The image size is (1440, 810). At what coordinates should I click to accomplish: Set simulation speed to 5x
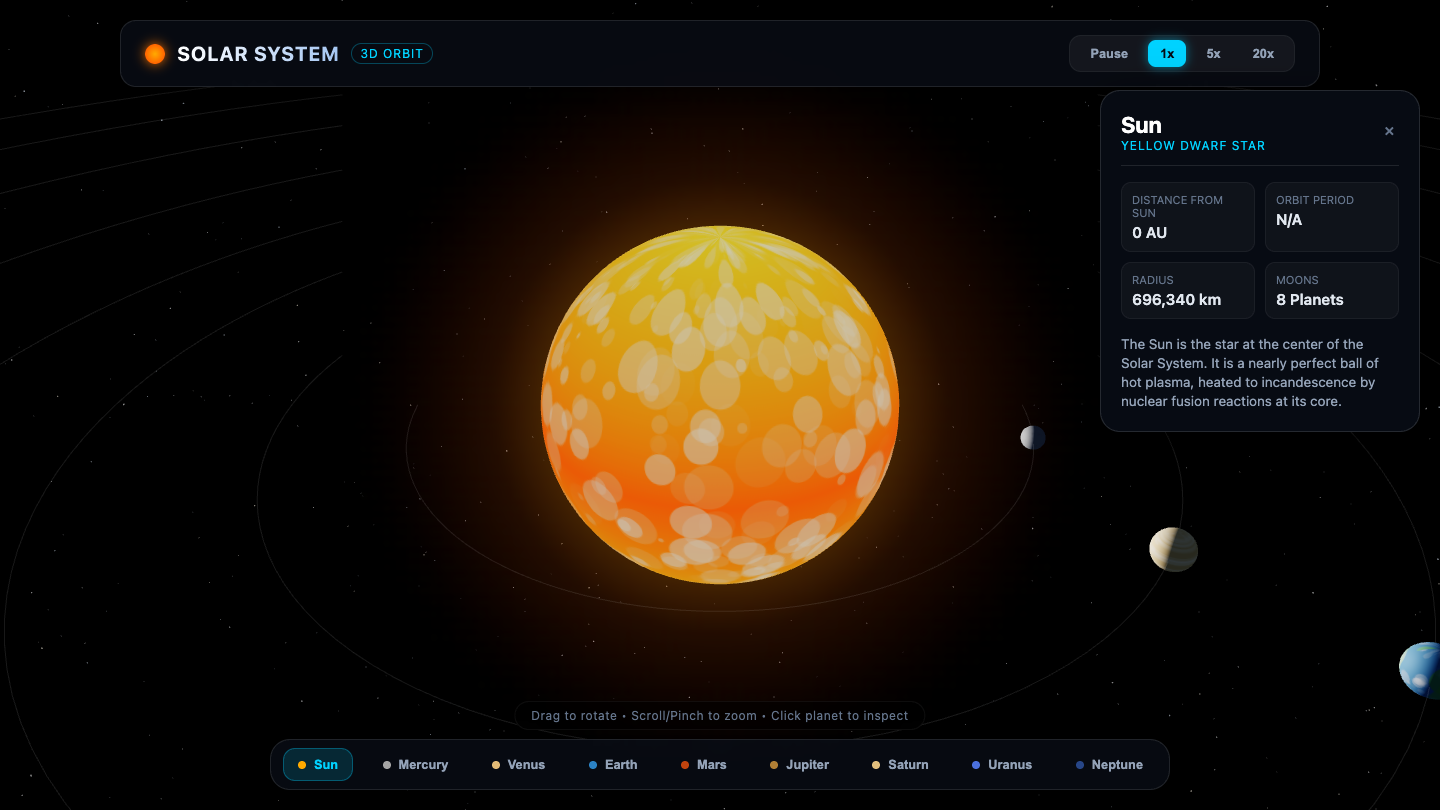pos(1213,54)
